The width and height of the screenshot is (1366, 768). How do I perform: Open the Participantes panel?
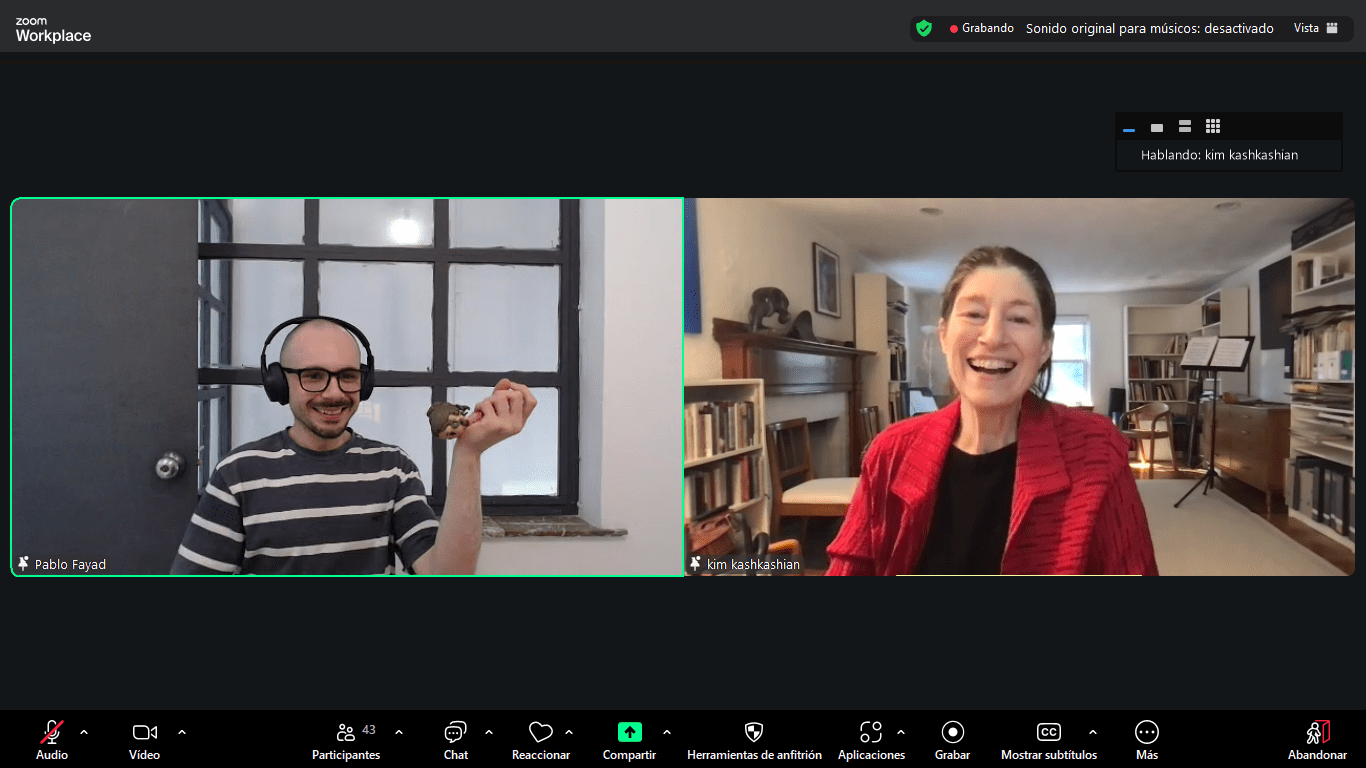coord(346,733)
